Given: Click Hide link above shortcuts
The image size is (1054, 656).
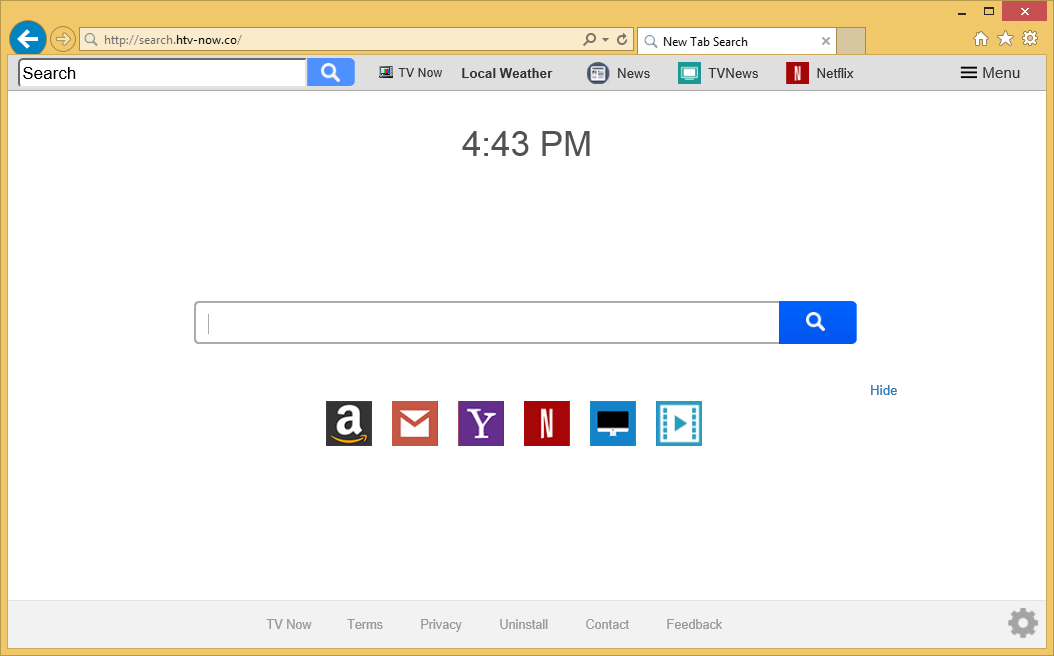Looking at the screenshot, I should click(883, 391).
